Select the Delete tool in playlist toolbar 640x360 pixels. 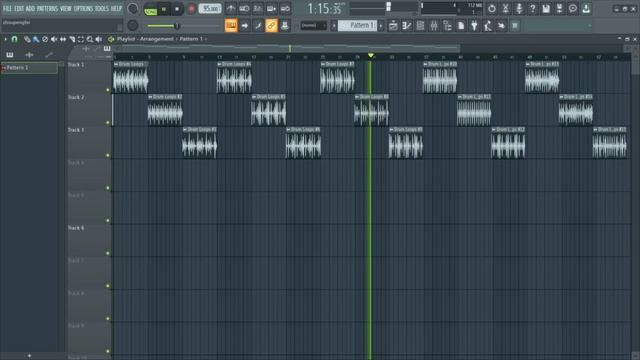click(45, 39)
